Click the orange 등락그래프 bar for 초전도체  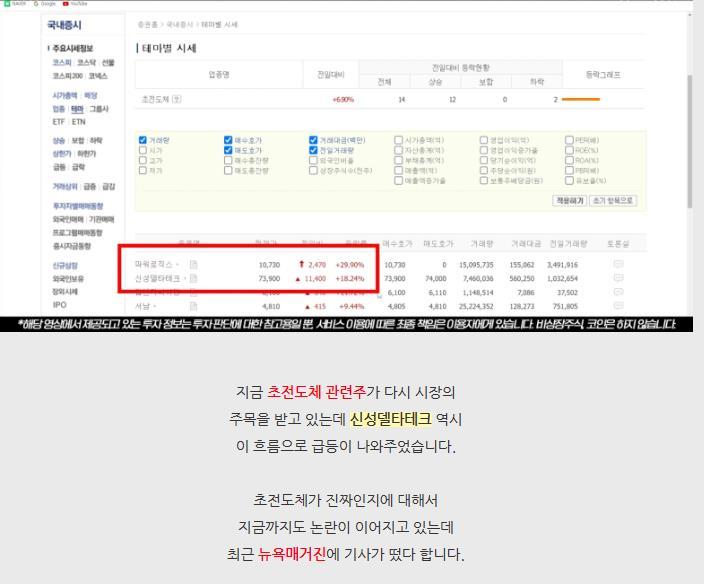click(x=581, y=99)
